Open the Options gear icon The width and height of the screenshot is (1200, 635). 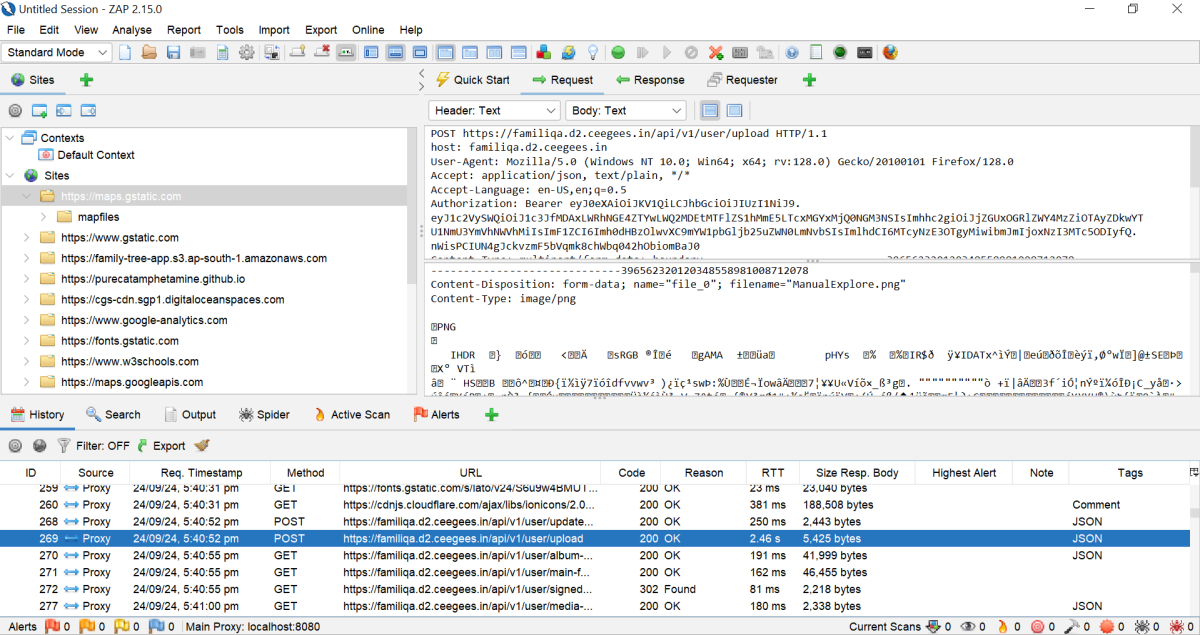point(246,52)
